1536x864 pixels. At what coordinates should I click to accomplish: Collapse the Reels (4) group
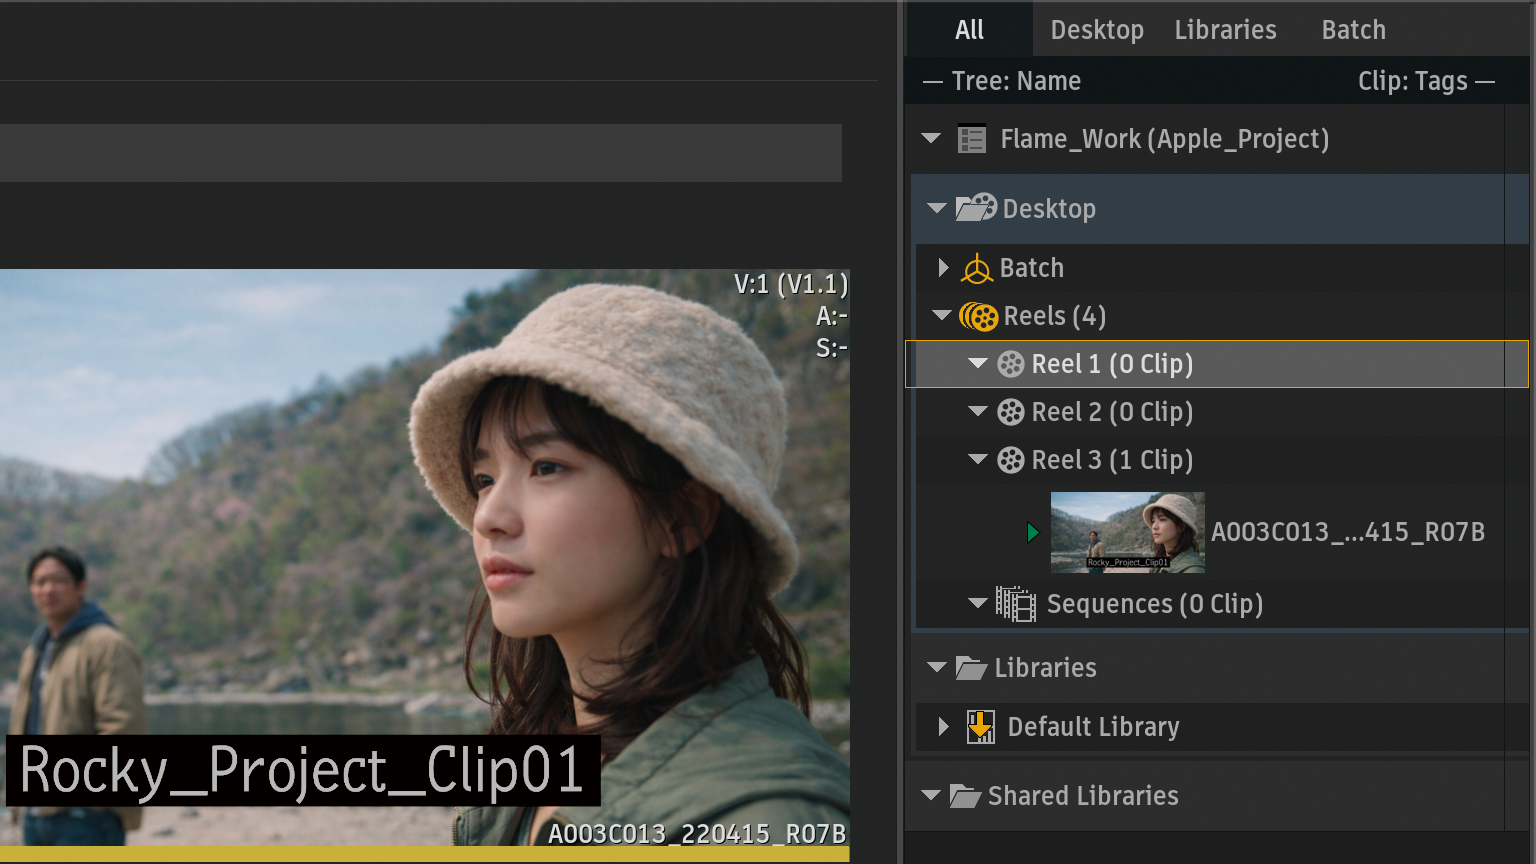941,316
